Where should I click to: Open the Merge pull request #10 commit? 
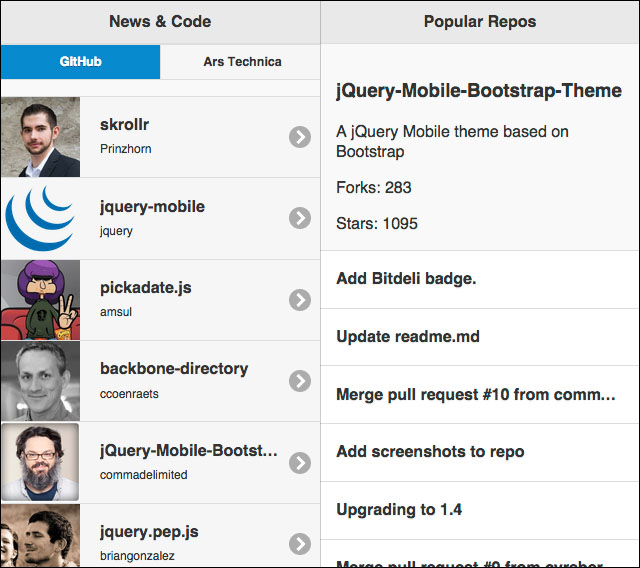click(480, 395)
